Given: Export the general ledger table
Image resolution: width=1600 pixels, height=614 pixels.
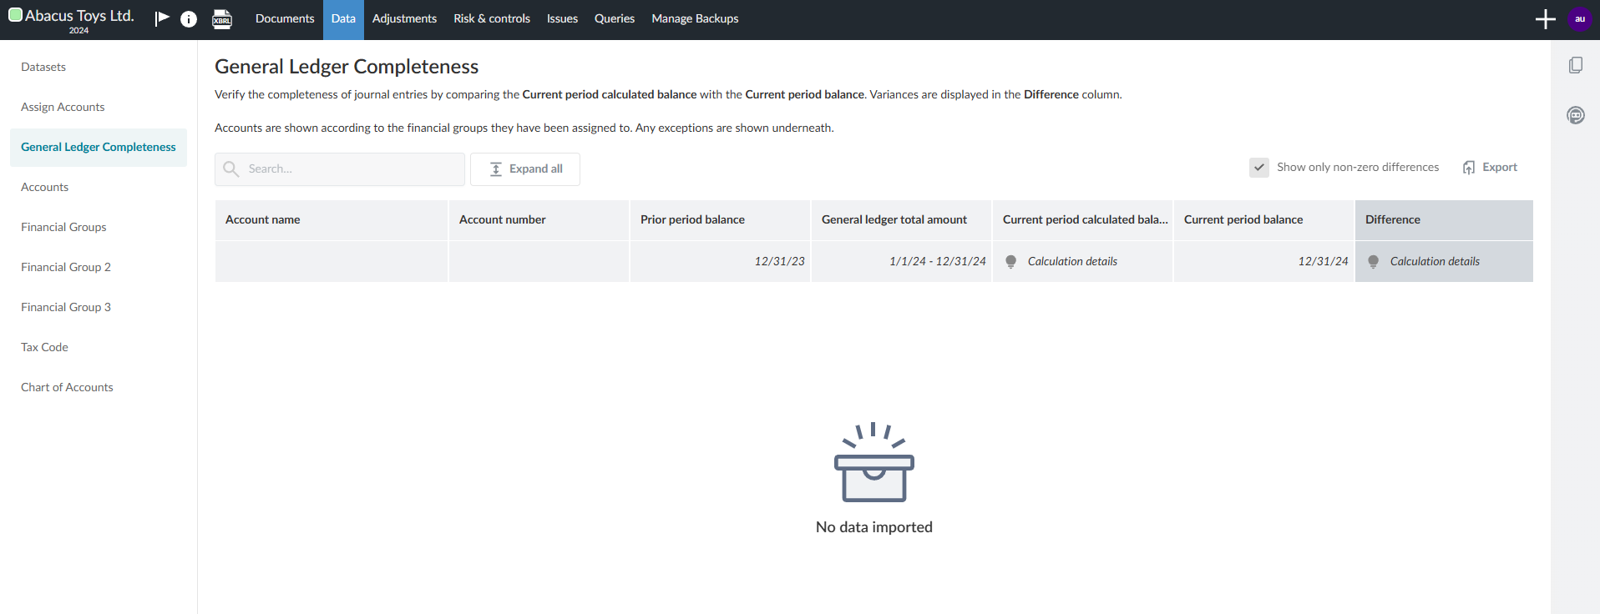Looking at the screenshot, I should click(1489, 168).
